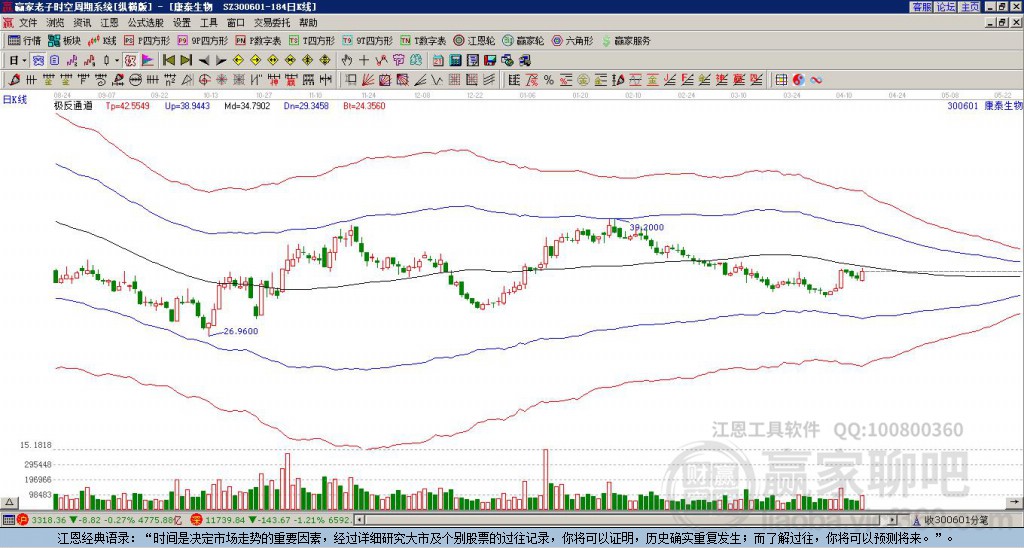Click the right-arrow button beside volume panel
The height and width of the screenshot is (548, 1024).
(1014, 502)
